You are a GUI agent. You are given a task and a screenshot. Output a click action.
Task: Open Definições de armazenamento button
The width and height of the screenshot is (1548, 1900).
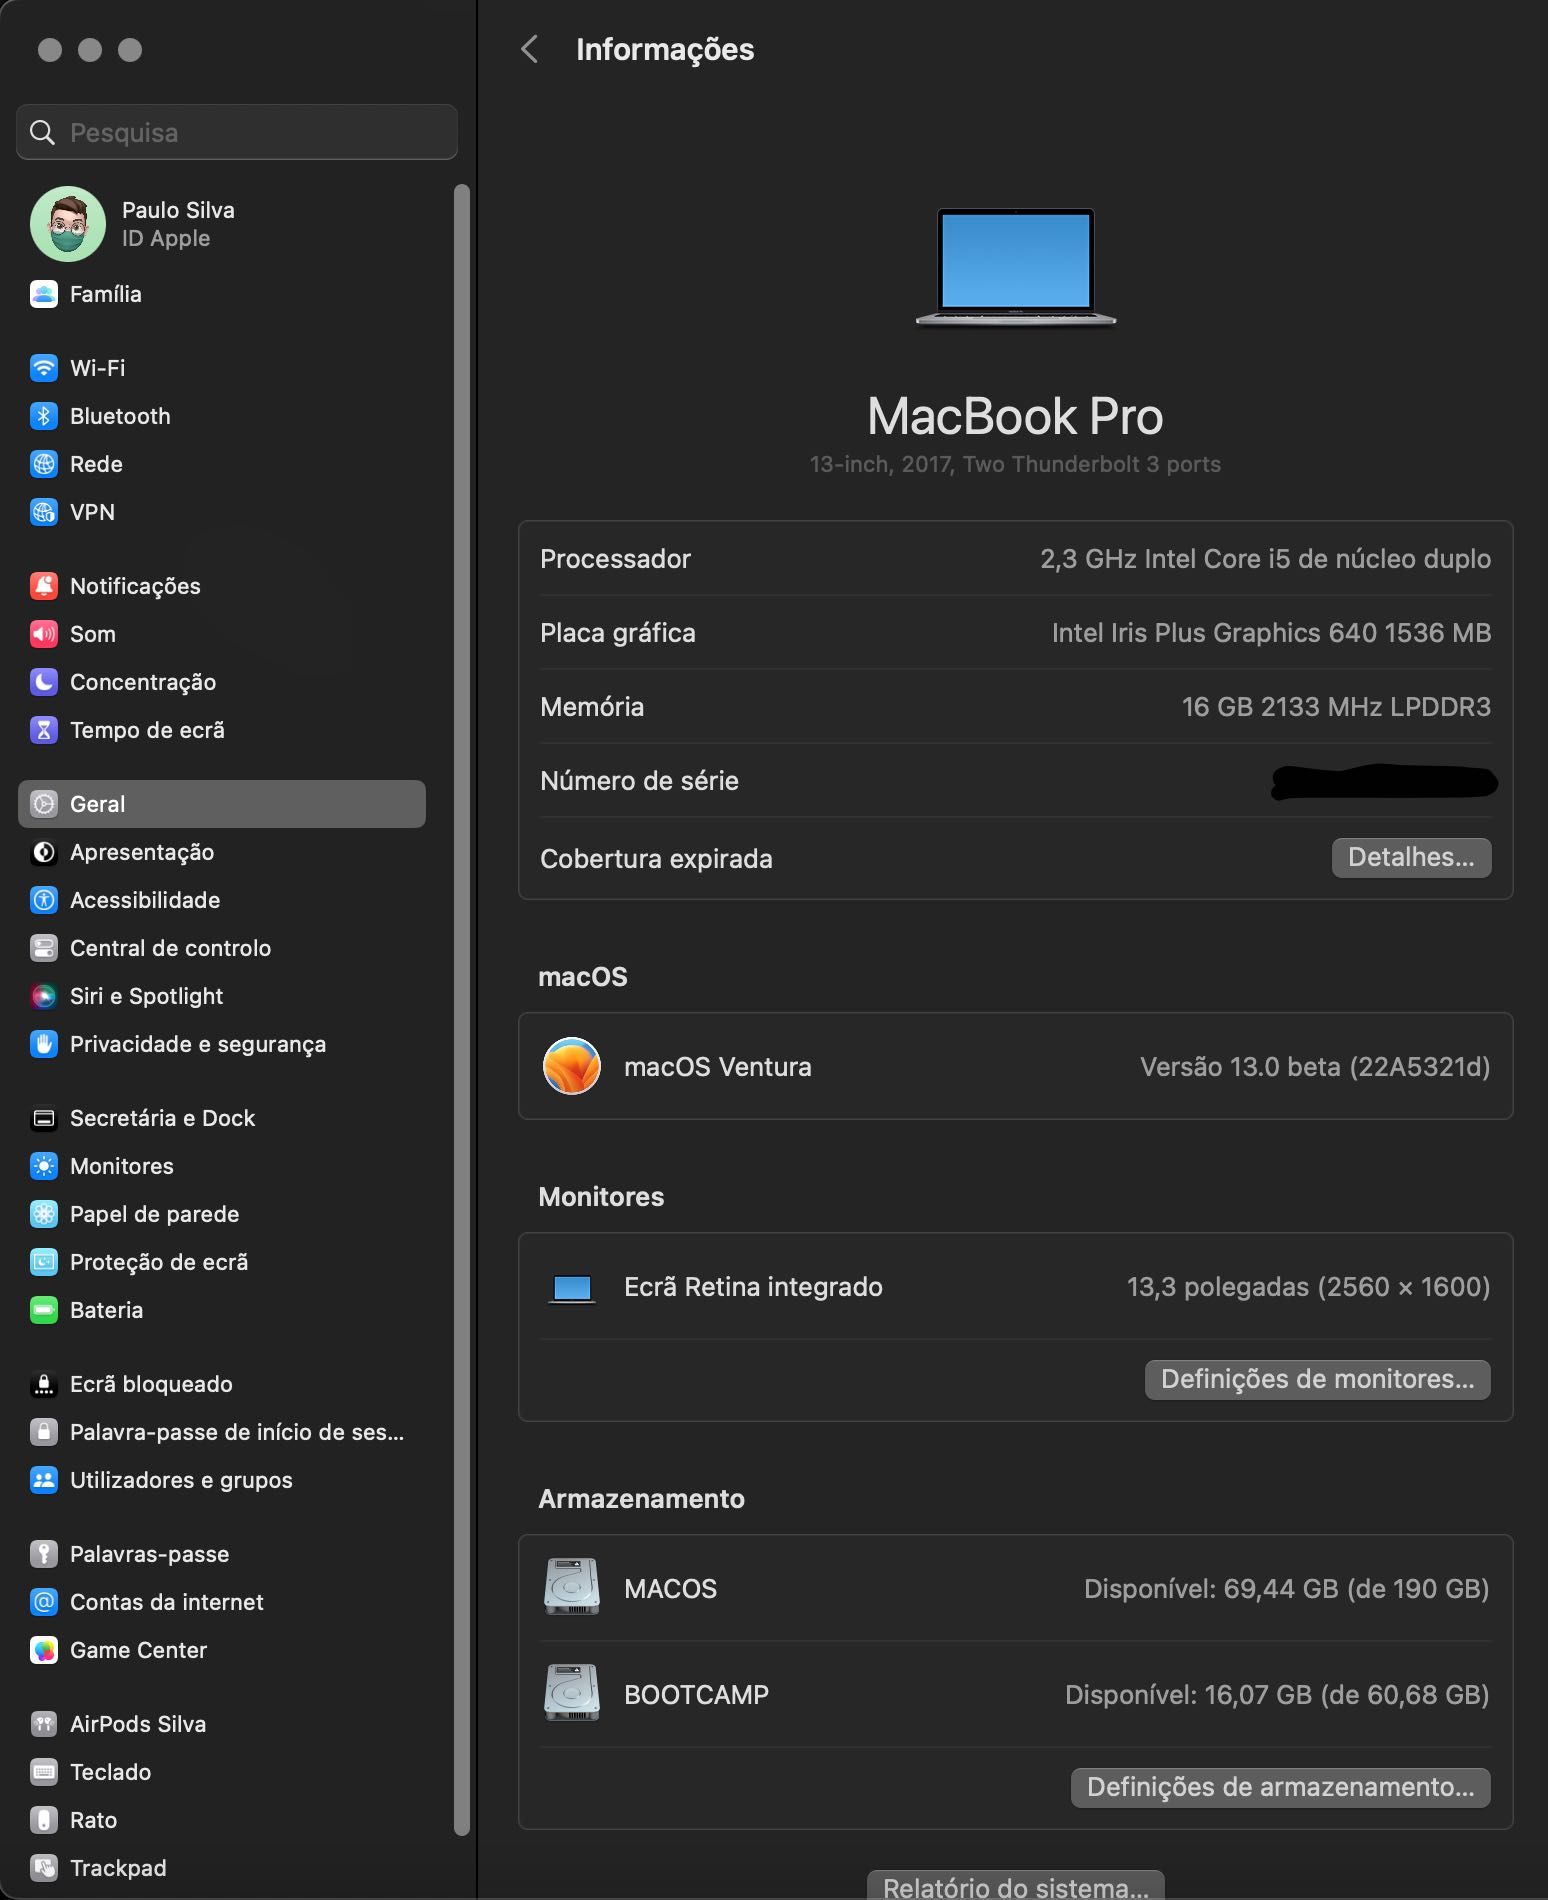[1280, 1788]
